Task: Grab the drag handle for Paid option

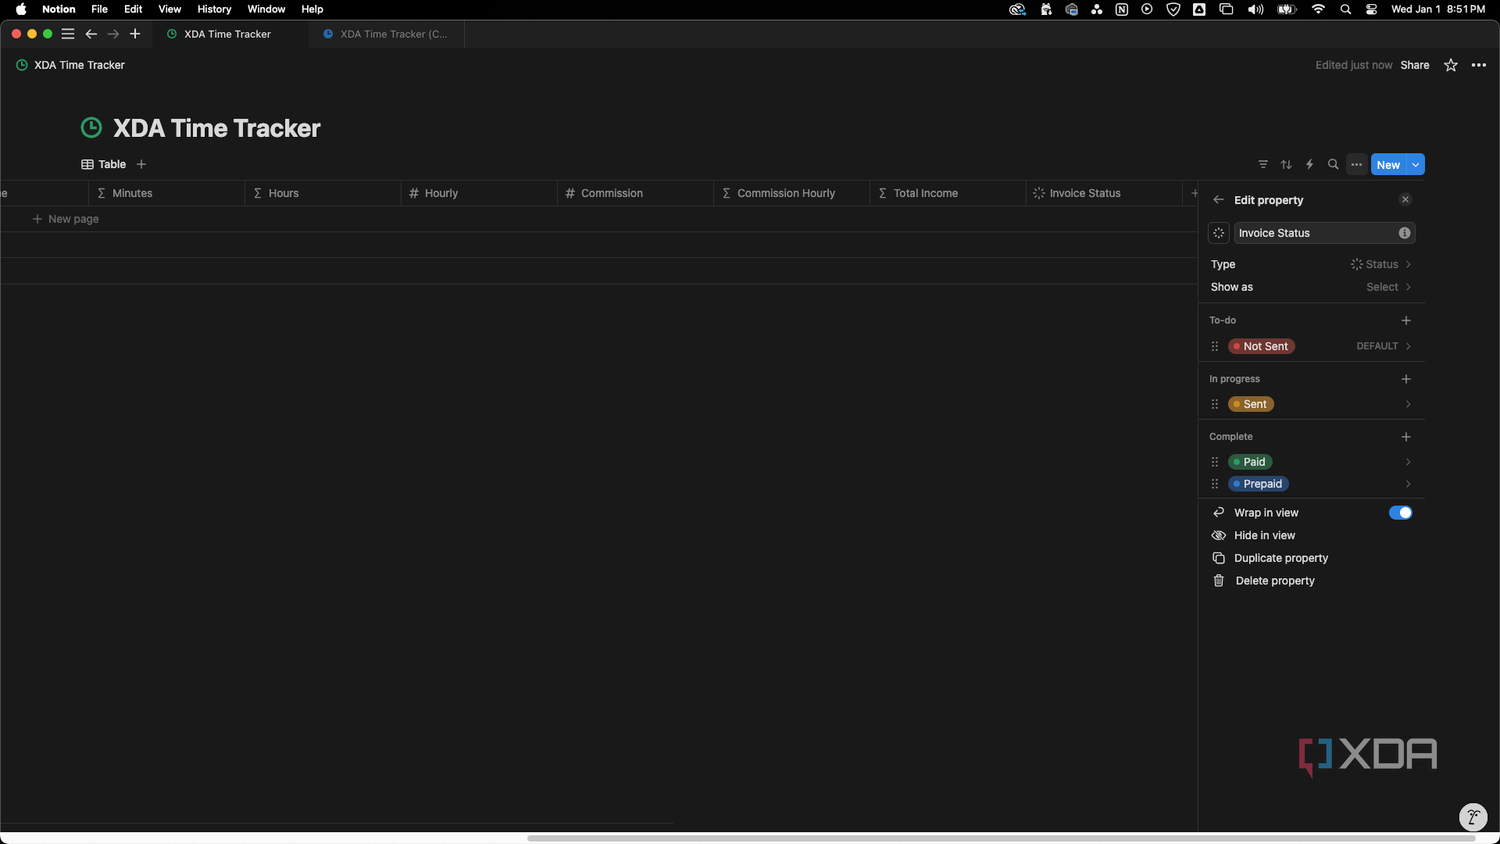Action: tap(1215, 462)
